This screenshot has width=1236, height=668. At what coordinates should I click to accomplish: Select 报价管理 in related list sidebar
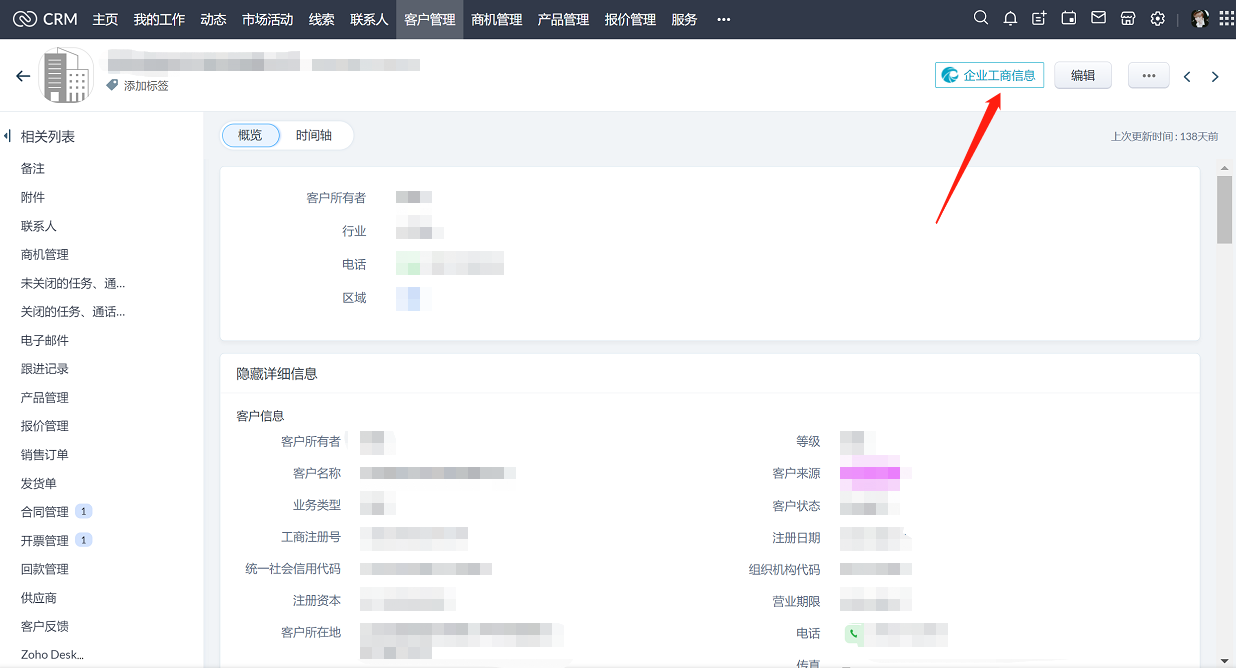pyautogui.click(x=45, y=426)
